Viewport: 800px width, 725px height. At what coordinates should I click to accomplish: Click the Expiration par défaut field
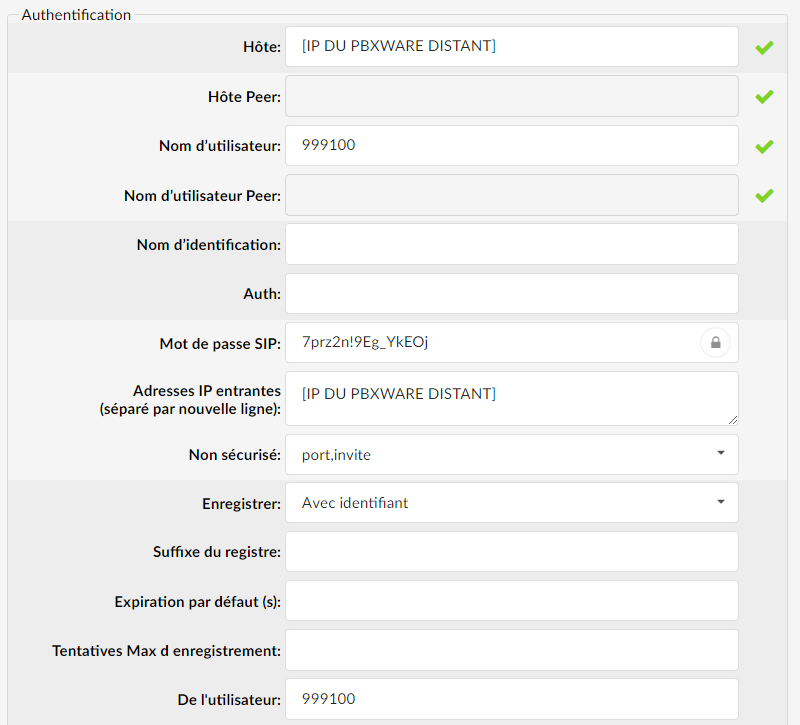coord(512,601)
